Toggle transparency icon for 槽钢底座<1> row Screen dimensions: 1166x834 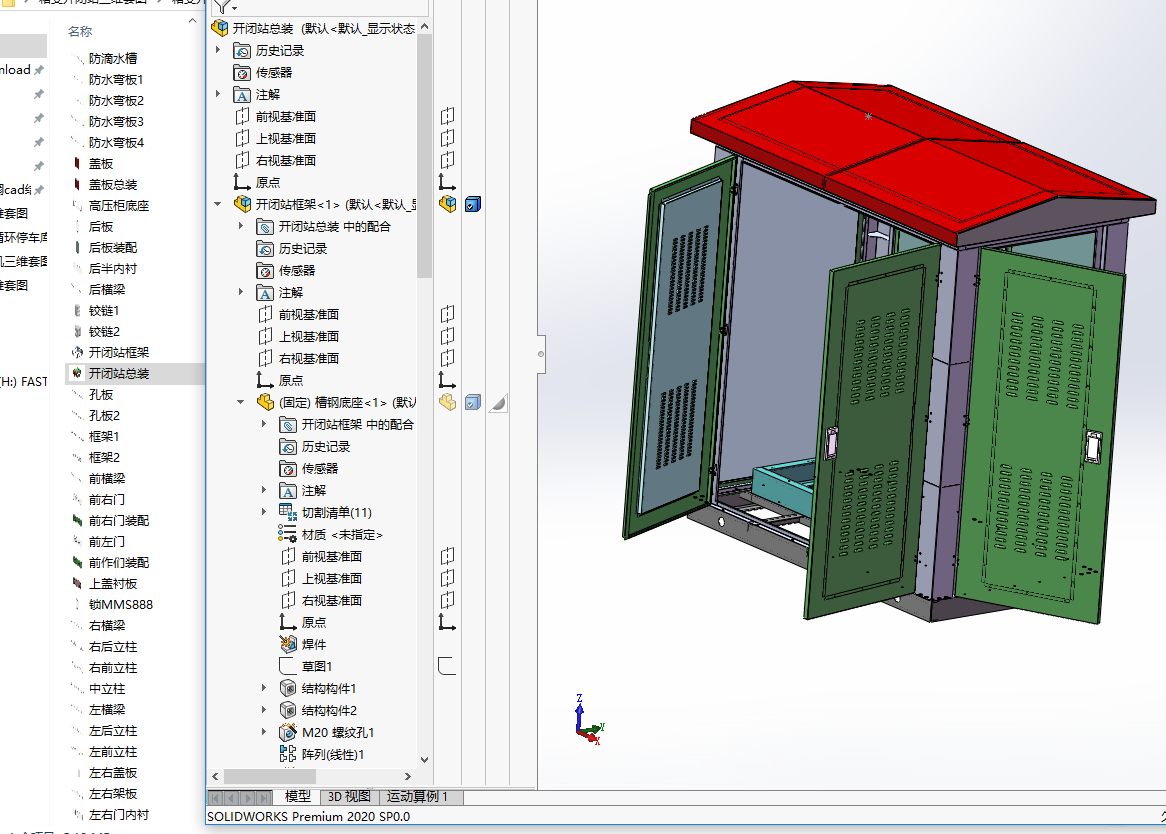click(498, 402)
